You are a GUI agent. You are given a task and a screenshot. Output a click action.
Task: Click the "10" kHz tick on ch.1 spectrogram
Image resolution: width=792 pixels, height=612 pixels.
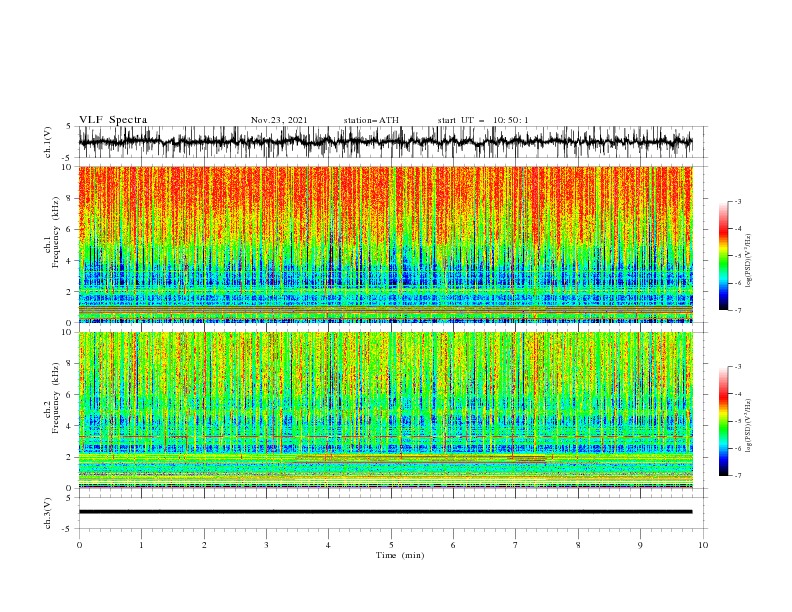[x=67, y=167]
